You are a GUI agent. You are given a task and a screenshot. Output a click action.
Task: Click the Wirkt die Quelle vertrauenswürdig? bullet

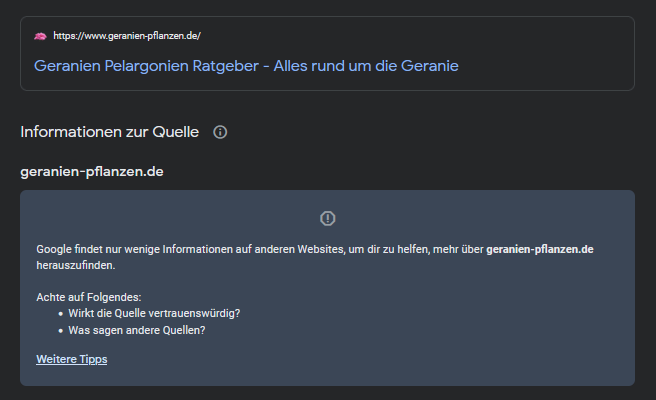pos(154,313)
